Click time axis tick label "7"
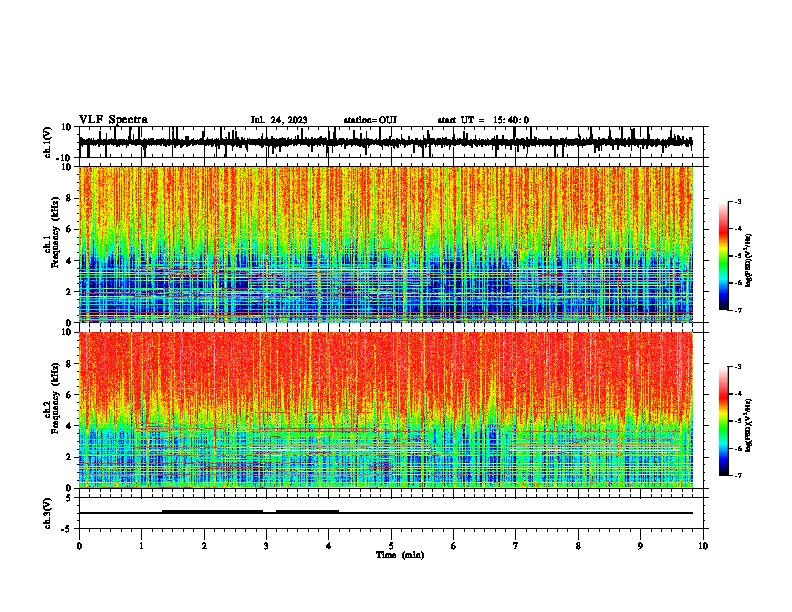The width and height of the screenshot is (792, 612). 516,546
